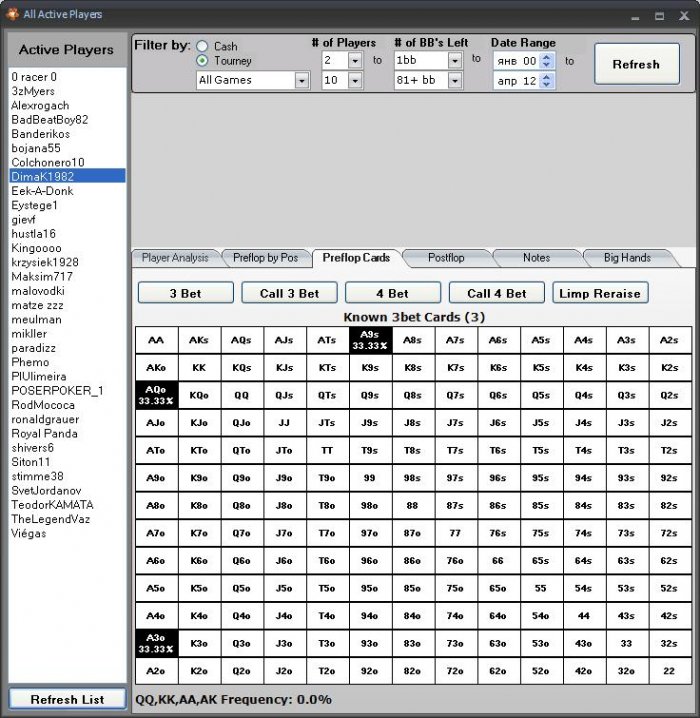Select player krzysiek1928
Screen dimensions: 700x718
point(67,262)
